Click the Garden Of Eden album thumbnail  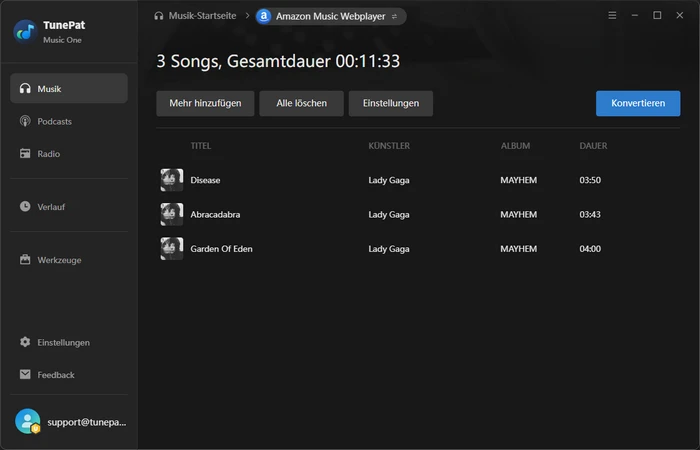[172, 249]
